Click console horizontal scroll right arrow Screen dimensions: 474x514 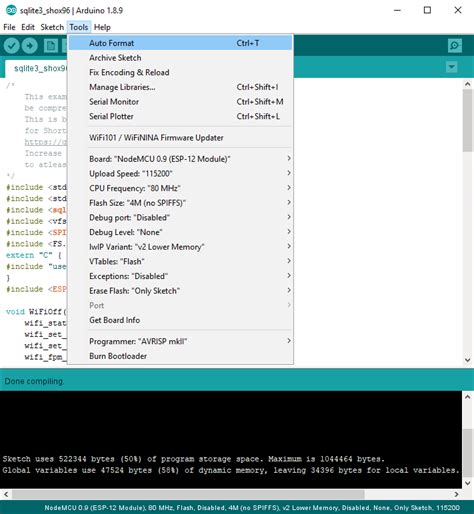pyautogui.click(x=456, y=494)
